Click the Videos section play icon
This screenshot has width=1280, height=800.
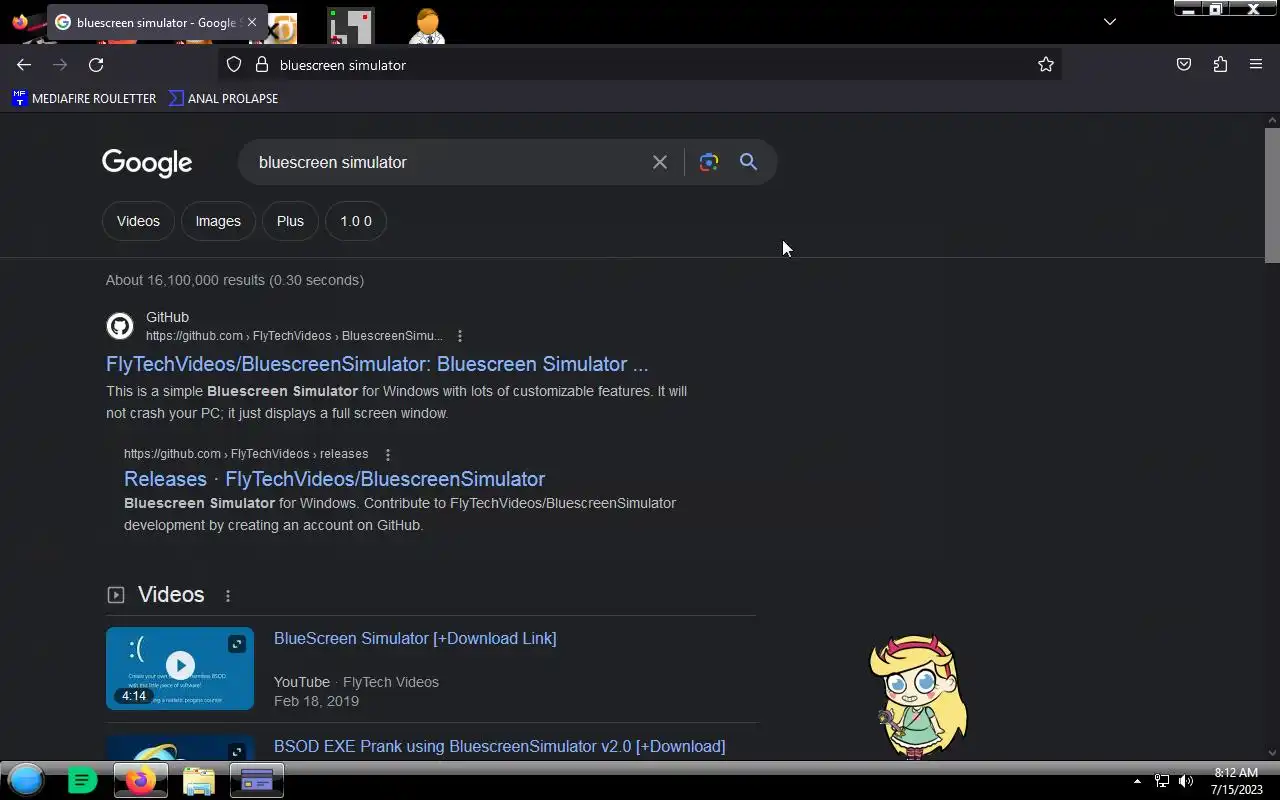[116, 595]
